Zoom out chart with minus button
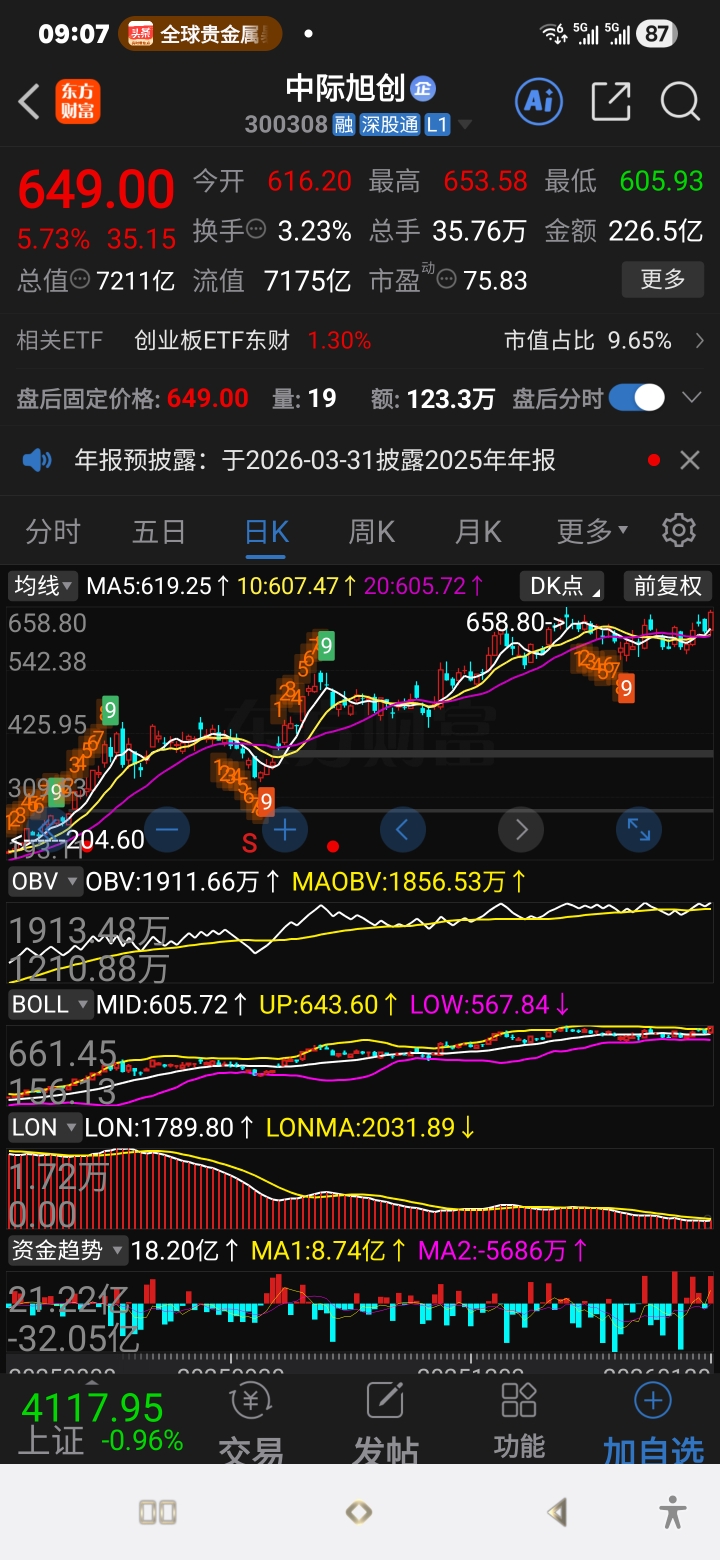Screen dimensions: 720x1560 [x=167, y=829]
